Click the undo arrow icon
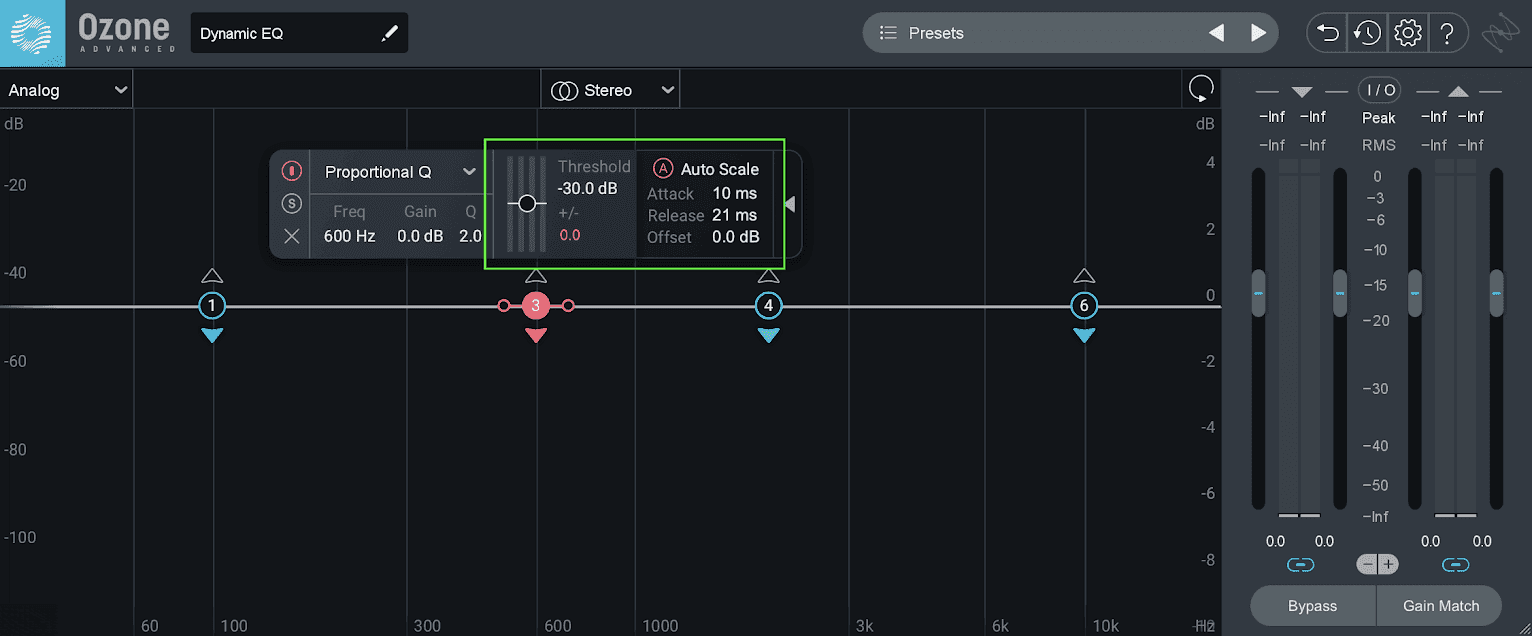The image size is (1532, 636). (1328, 33)
